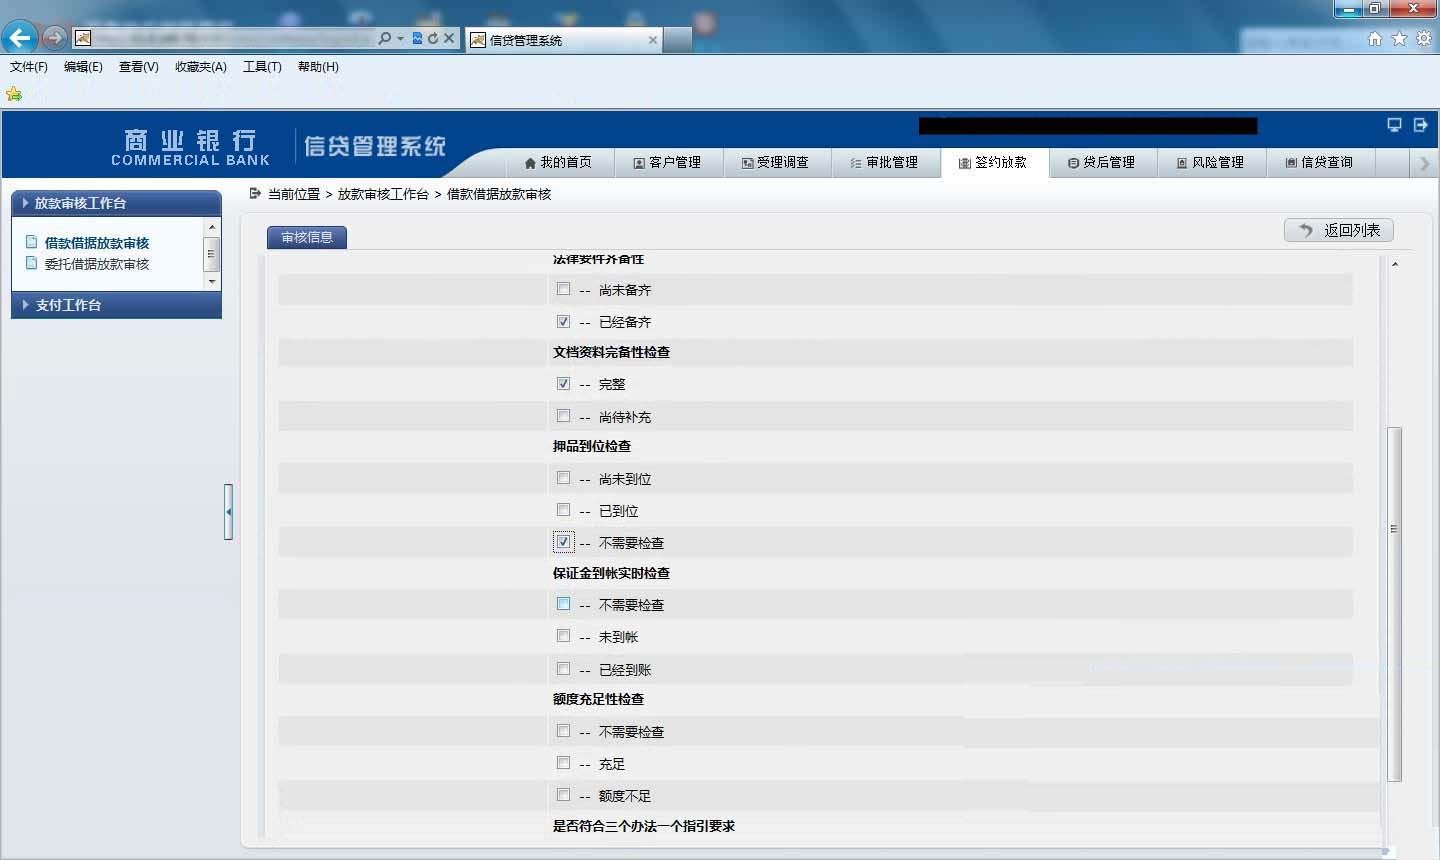Open the 文件(F) menu

point(29,67)
